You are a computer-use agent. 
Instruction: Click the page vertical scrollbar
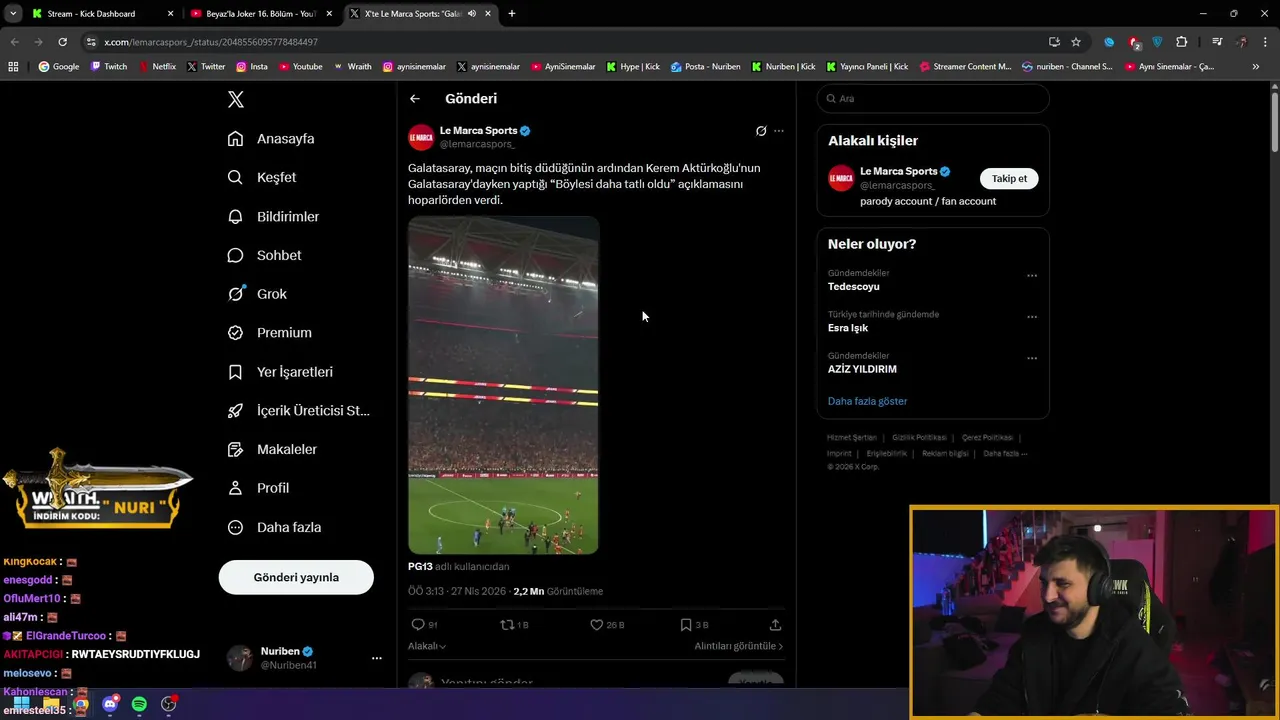(1274, 123)
